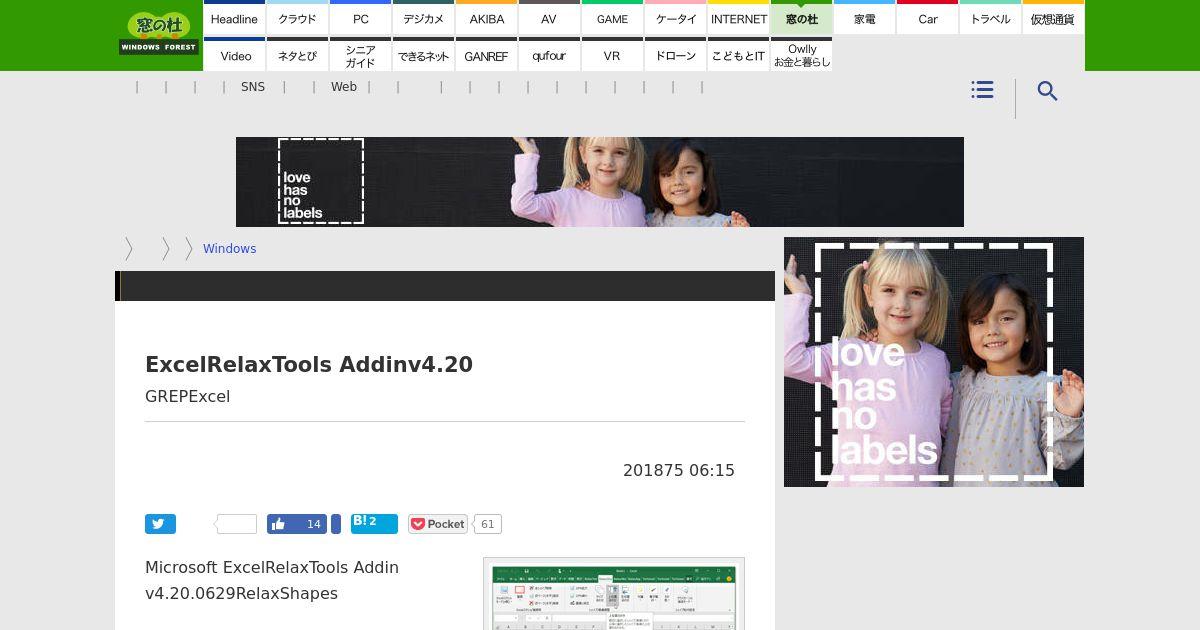
Task: Click the empty tweet count bubble
Action: pos(237,524)
